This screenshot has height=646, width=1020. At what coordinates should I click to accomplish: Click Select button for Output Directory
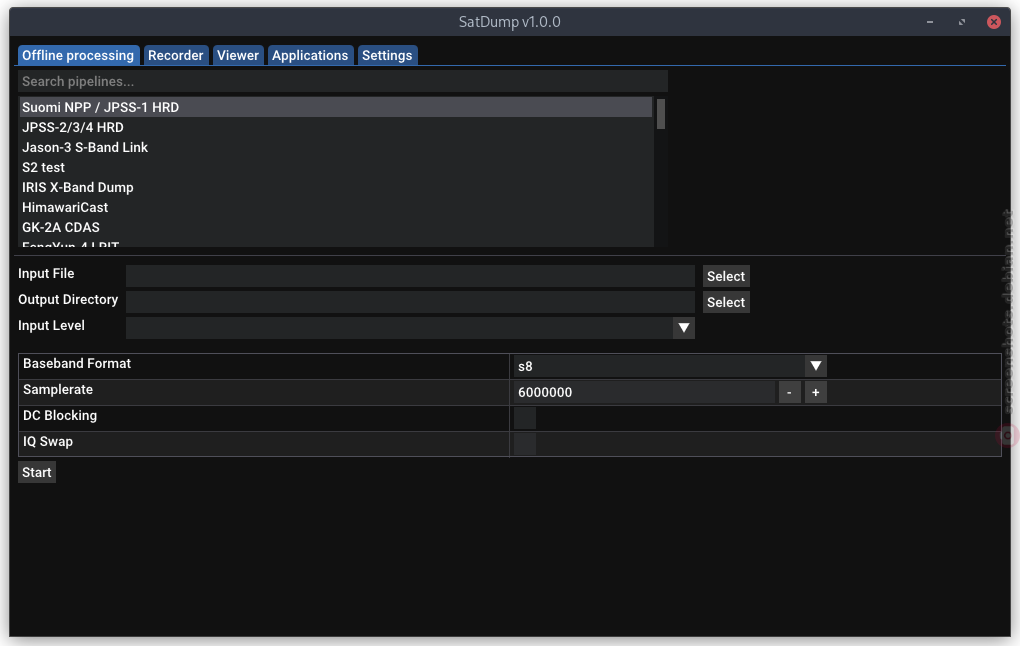tap(726, 302)
